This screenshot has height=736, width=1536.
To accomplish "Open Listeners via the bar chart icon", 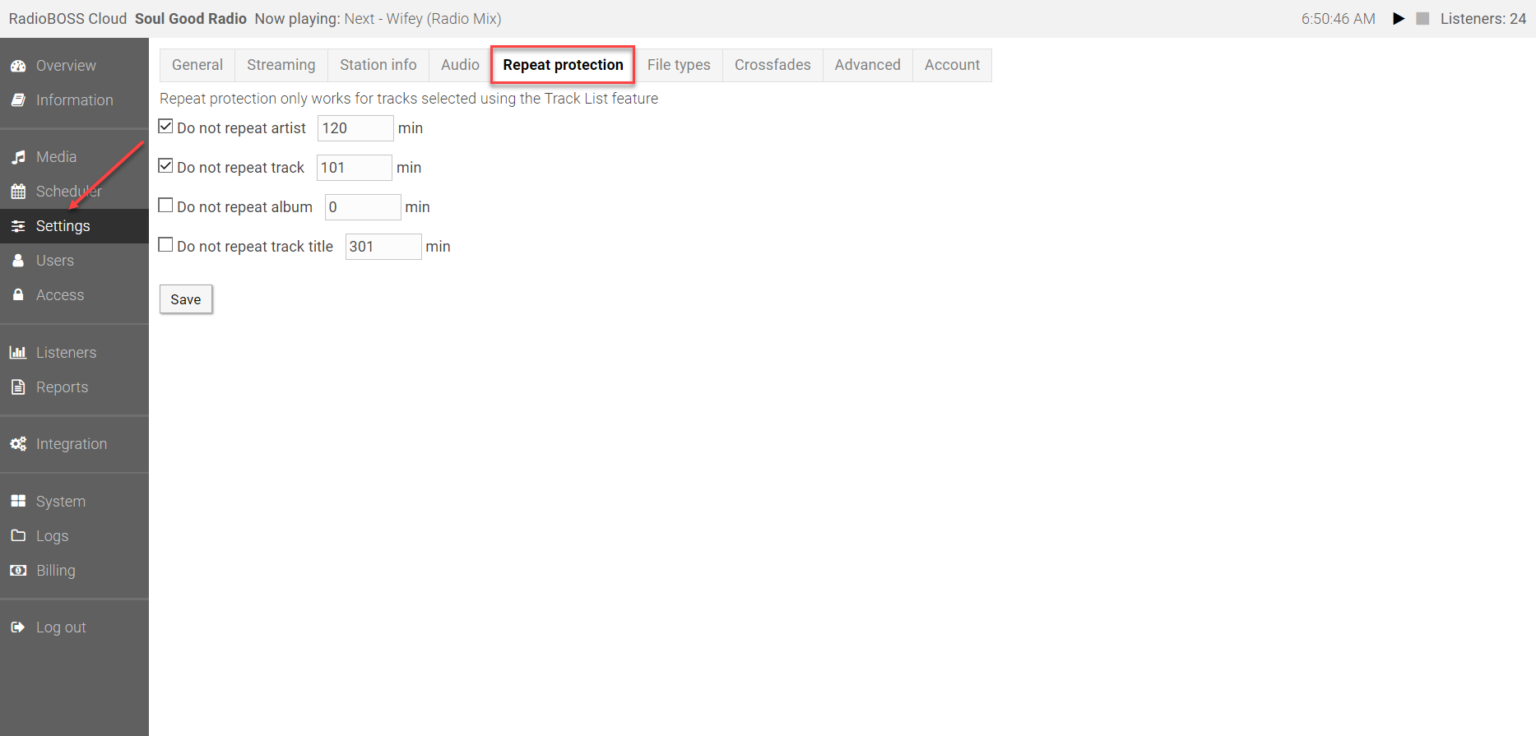I will pyautogui.click(x=18, y=353).
